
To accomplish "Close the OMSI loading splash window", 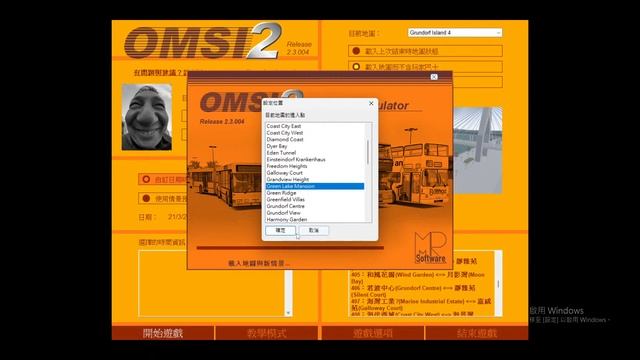I will [434, 77].
